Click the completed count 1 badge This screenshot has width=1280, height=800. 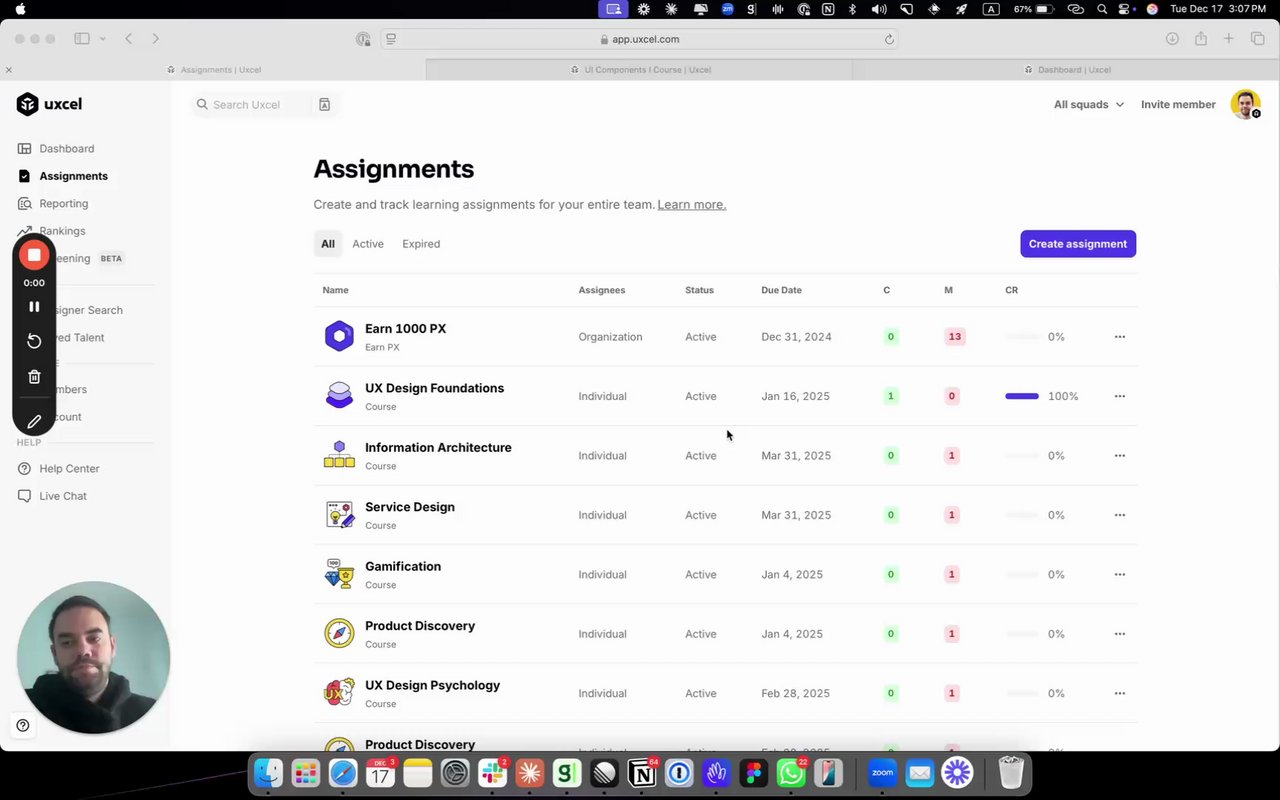click(x=890, y=396)
